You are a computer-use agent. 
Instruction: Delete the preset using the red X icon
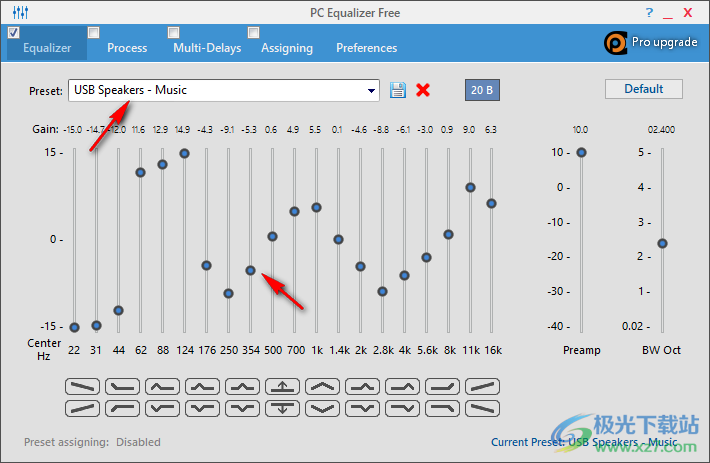click(423, 90)
